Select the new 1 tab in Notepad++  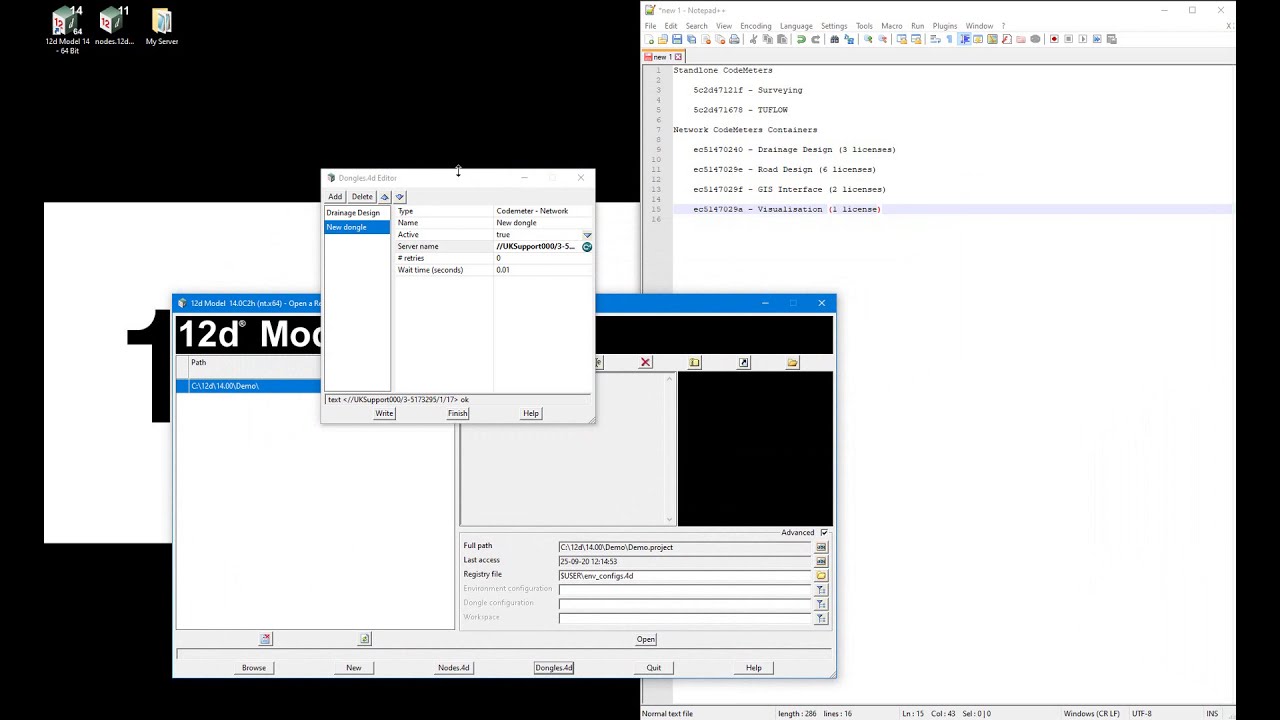click(661, 57)
